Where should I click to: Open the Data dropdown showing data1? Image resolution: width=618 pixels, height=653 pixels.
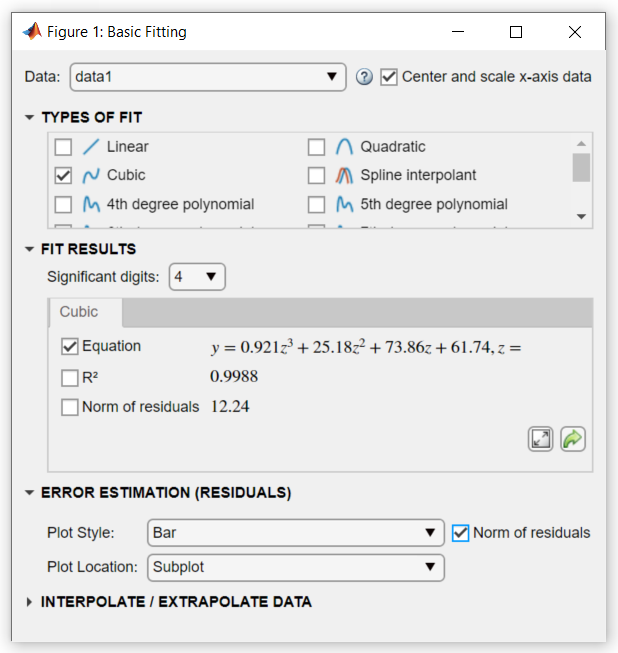coord(208,77)
